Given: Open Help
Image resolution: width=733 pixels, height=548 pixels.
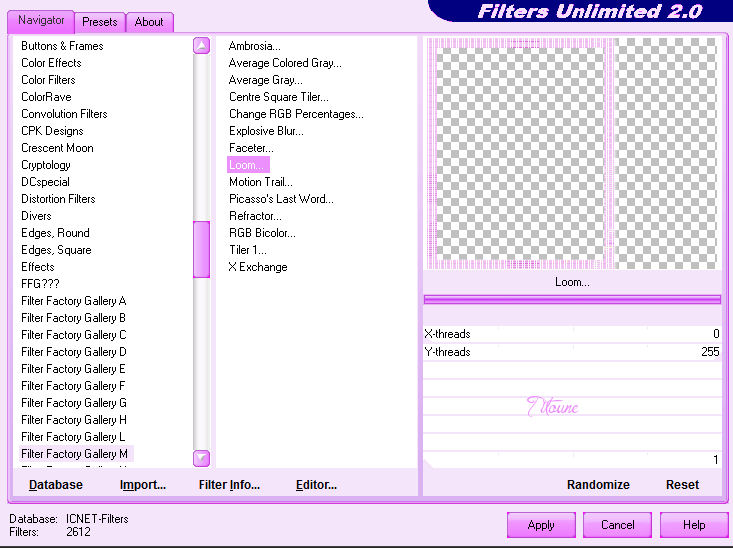Looking at the screenshot, I should click(694, 525).
